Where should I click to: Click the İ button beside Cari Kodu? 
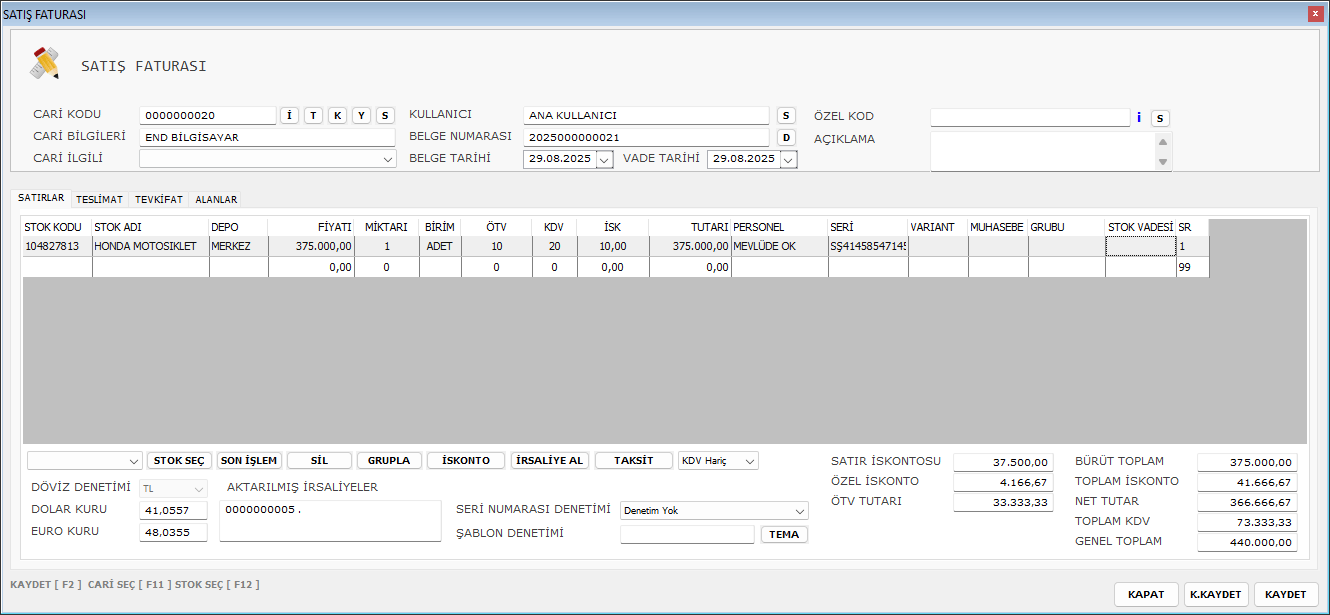click(x=289, y=116)
